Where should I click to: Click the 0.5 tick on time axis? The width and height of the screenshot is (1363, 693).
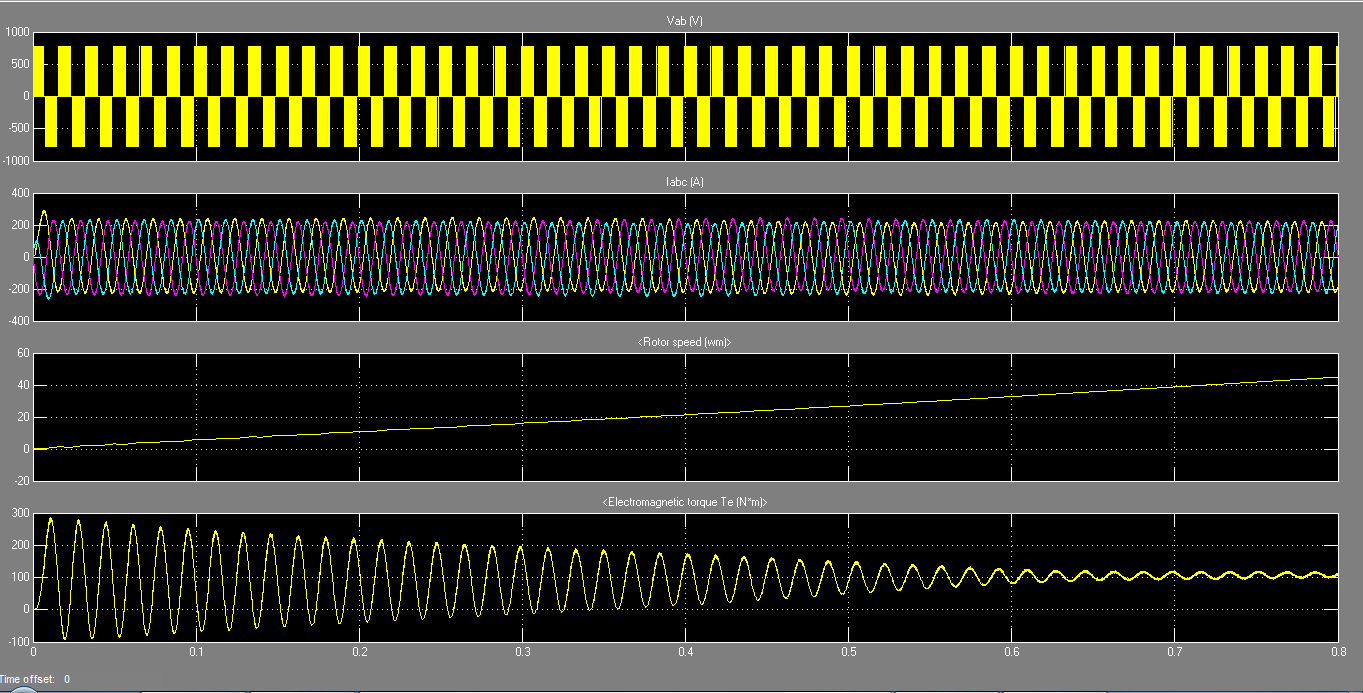pyautogui.click(x=848, y=651)
